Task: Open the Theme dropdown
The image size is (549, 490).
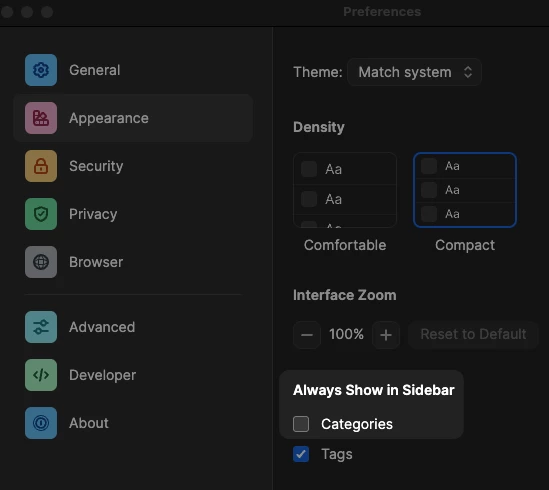Action: click(x=414, y=72)
